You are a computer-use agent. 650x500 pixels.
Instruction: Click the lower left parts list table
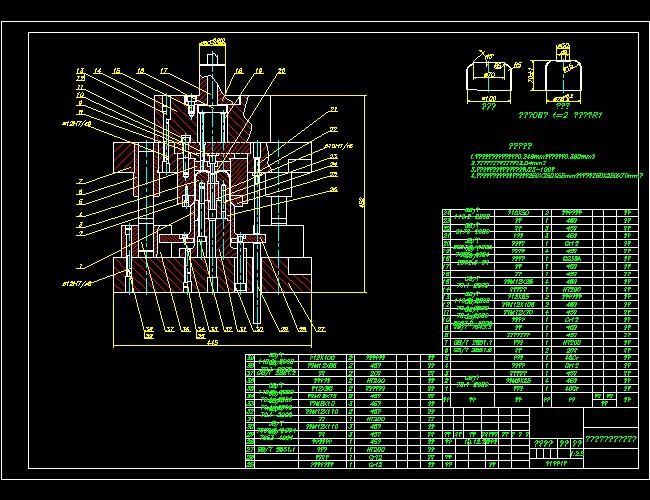(x=340, y=410)
